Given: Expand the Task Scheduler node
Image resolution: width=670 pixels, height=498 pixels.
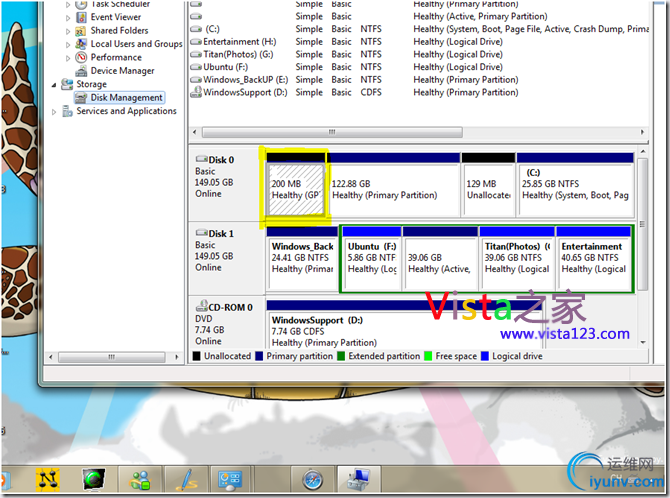Looking at the screenshot, I should pyautogui.click(x=68, y=5).
